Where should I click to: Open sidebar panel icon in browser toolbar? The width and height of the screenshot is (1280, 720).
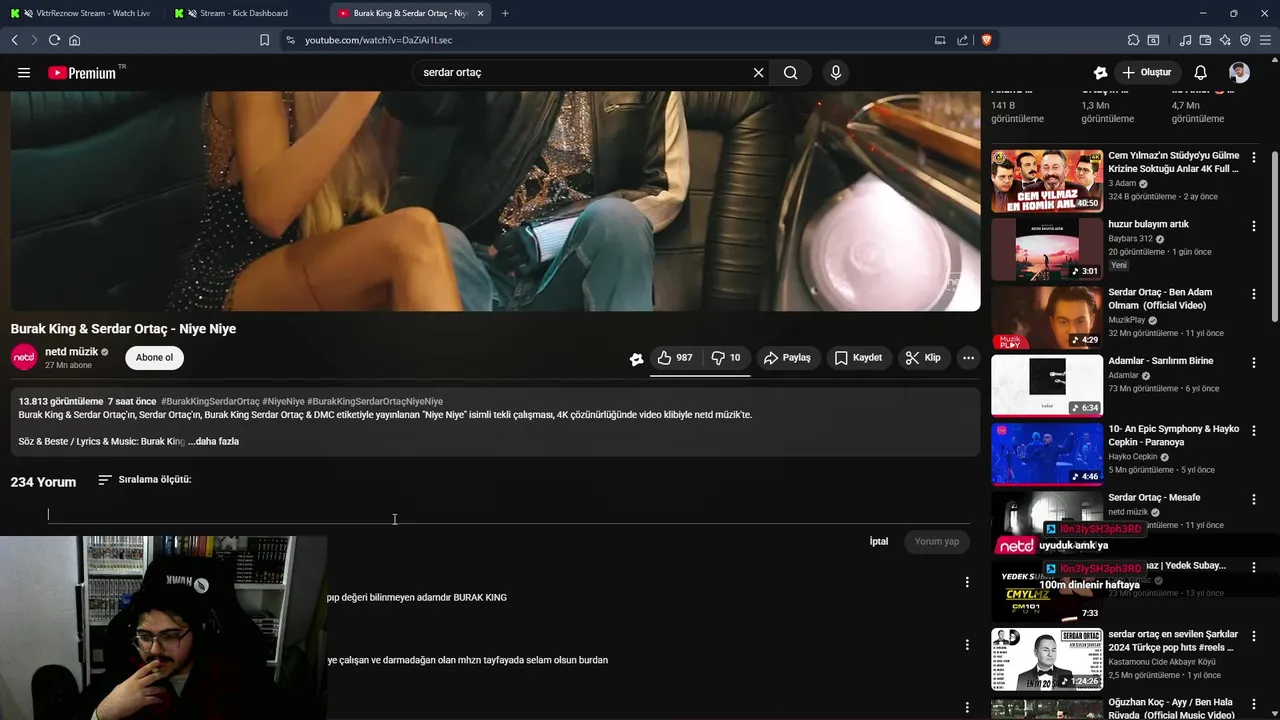point(1153,40)
